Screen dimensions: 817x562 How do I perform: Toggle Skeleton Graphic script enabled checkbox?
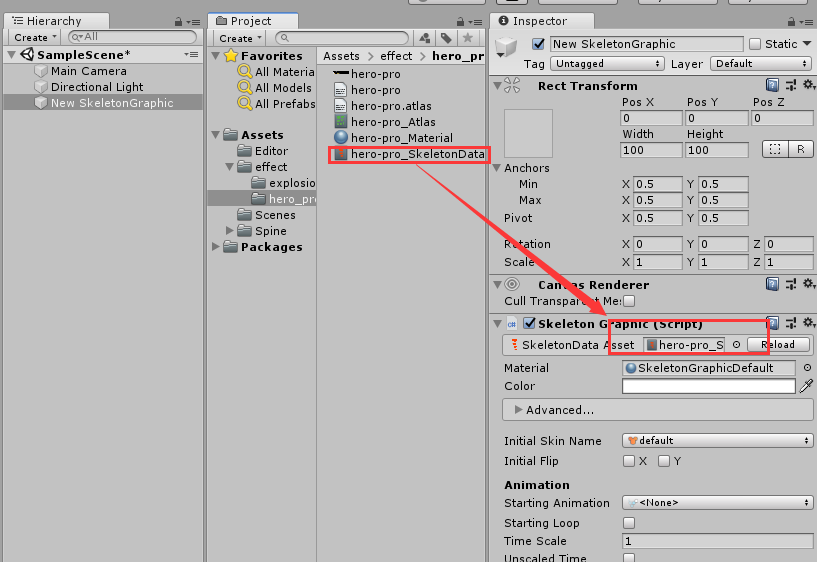pyautogui.click(x=529, y=323)
